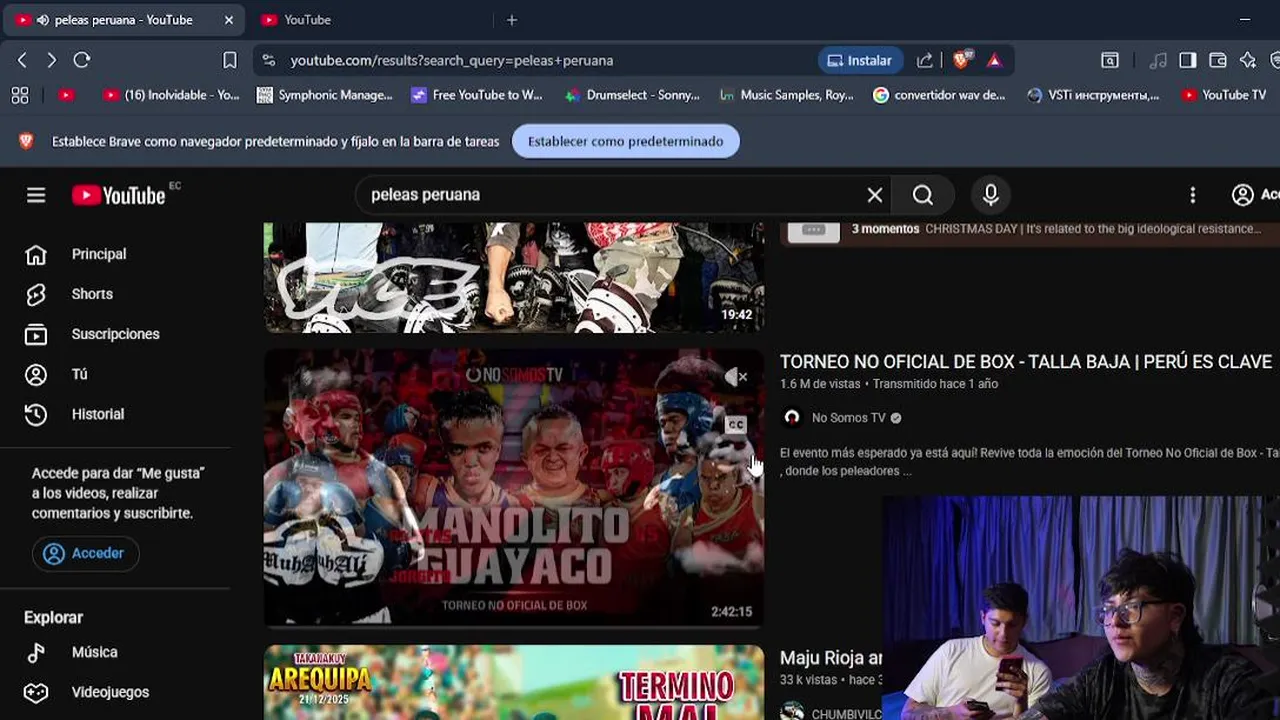Screen dimensions: 1280x720
Task: Open YouTube settings three-dot menu
Action: (x=1192, y=195)
